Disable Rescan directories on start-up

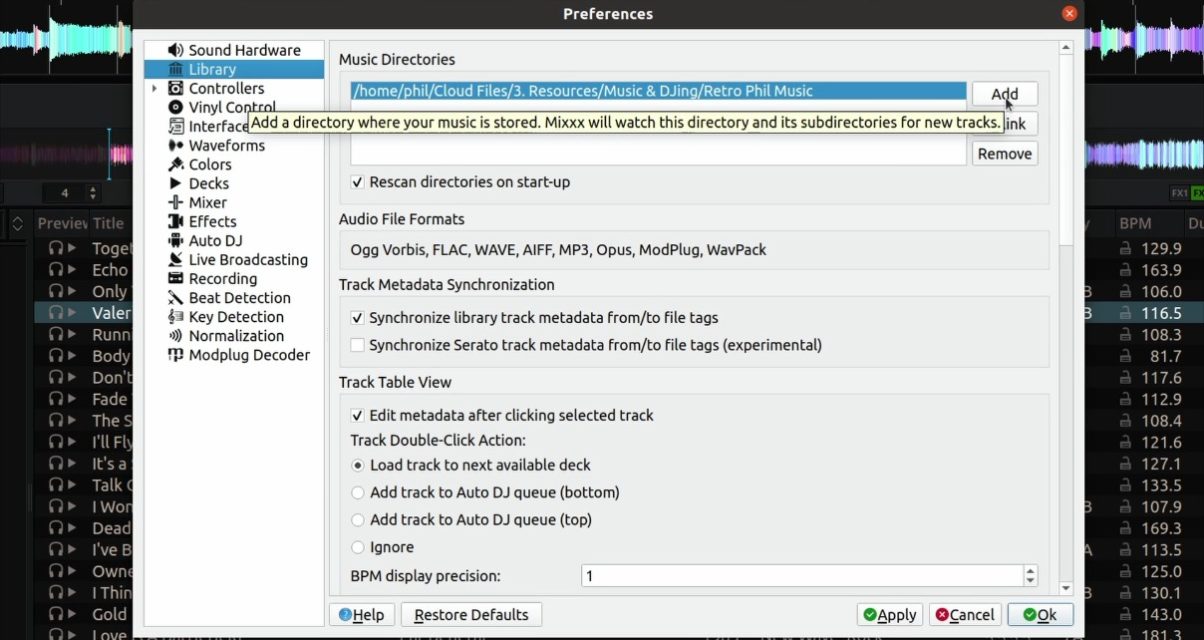coord(357,182)
